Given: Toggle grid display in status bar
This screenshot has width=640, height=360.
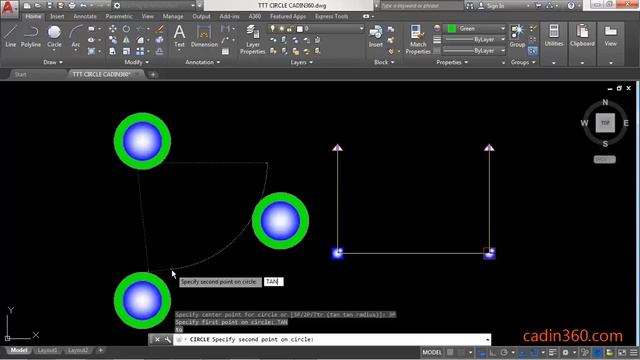Looking at the screenshot, I should click(450, 352).
